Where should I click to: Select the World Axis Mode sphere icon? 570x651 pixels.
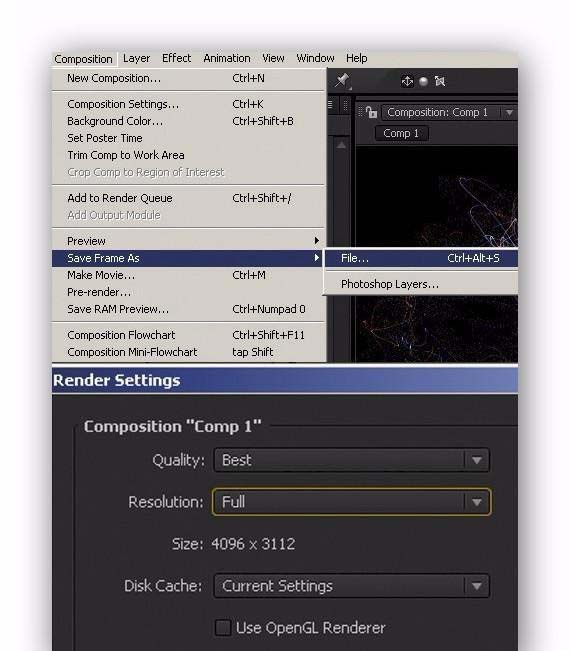[x=423, y=81]
